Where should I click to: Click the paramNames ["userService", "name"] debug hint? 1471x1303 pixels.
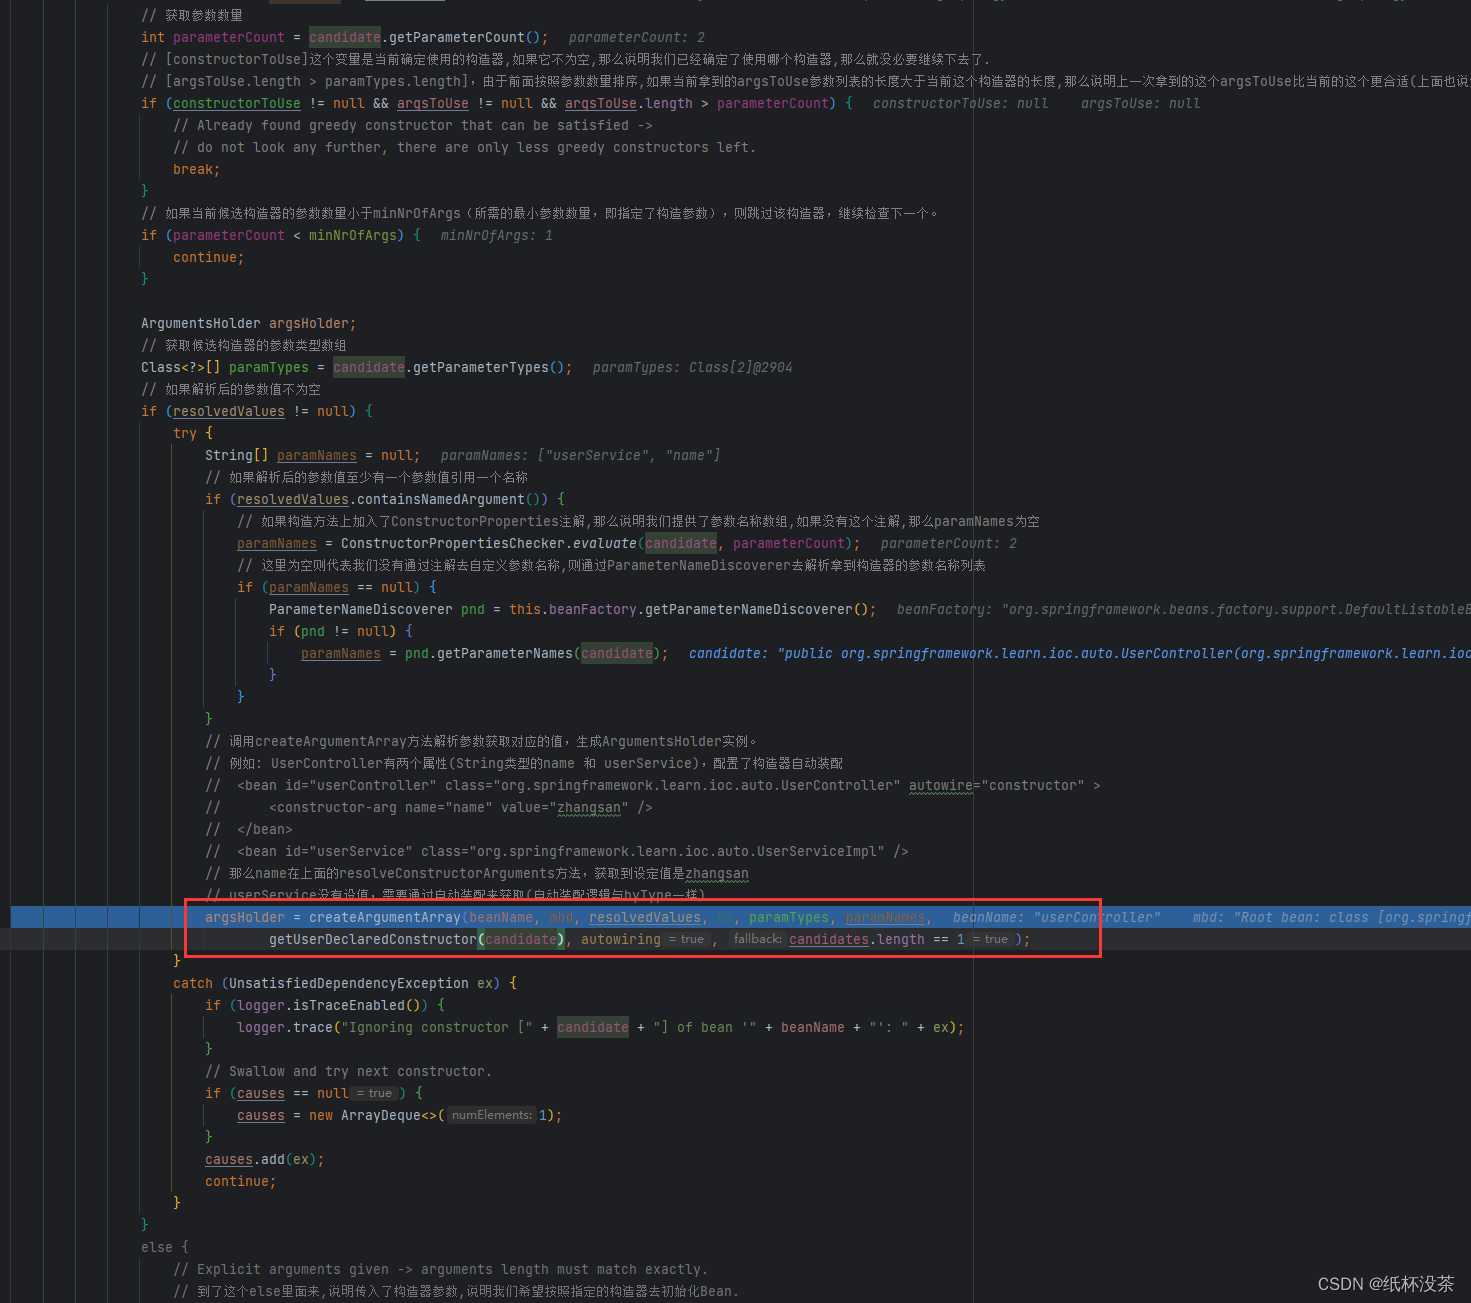pyautogui.click(x=580, y=455)
